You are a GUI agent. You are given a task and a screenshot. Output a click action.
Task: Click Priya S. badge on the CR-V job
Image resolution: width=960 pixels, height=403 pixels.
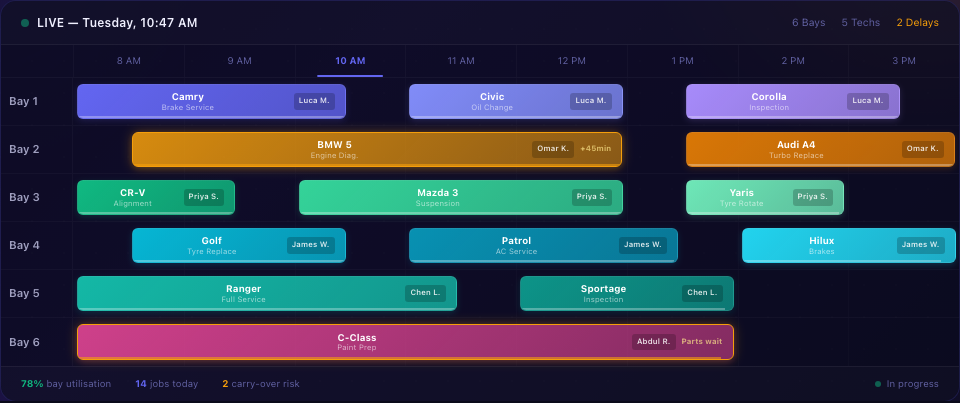[204, 197]
